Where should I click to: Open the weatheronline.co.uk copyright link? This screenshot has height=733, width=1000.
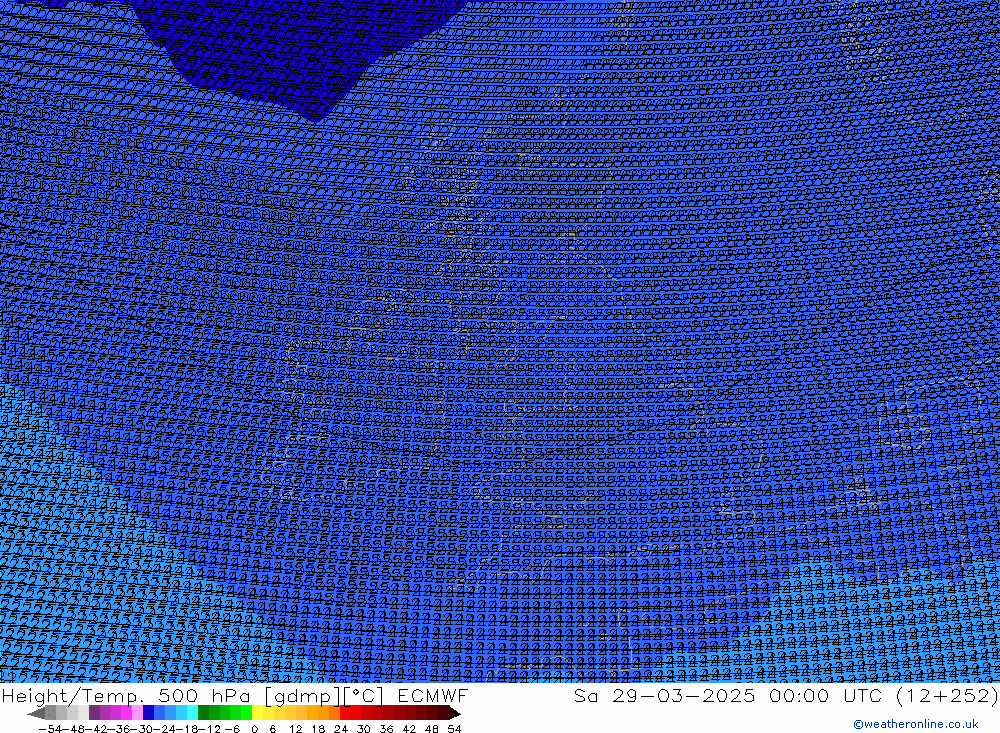(916, 724)
